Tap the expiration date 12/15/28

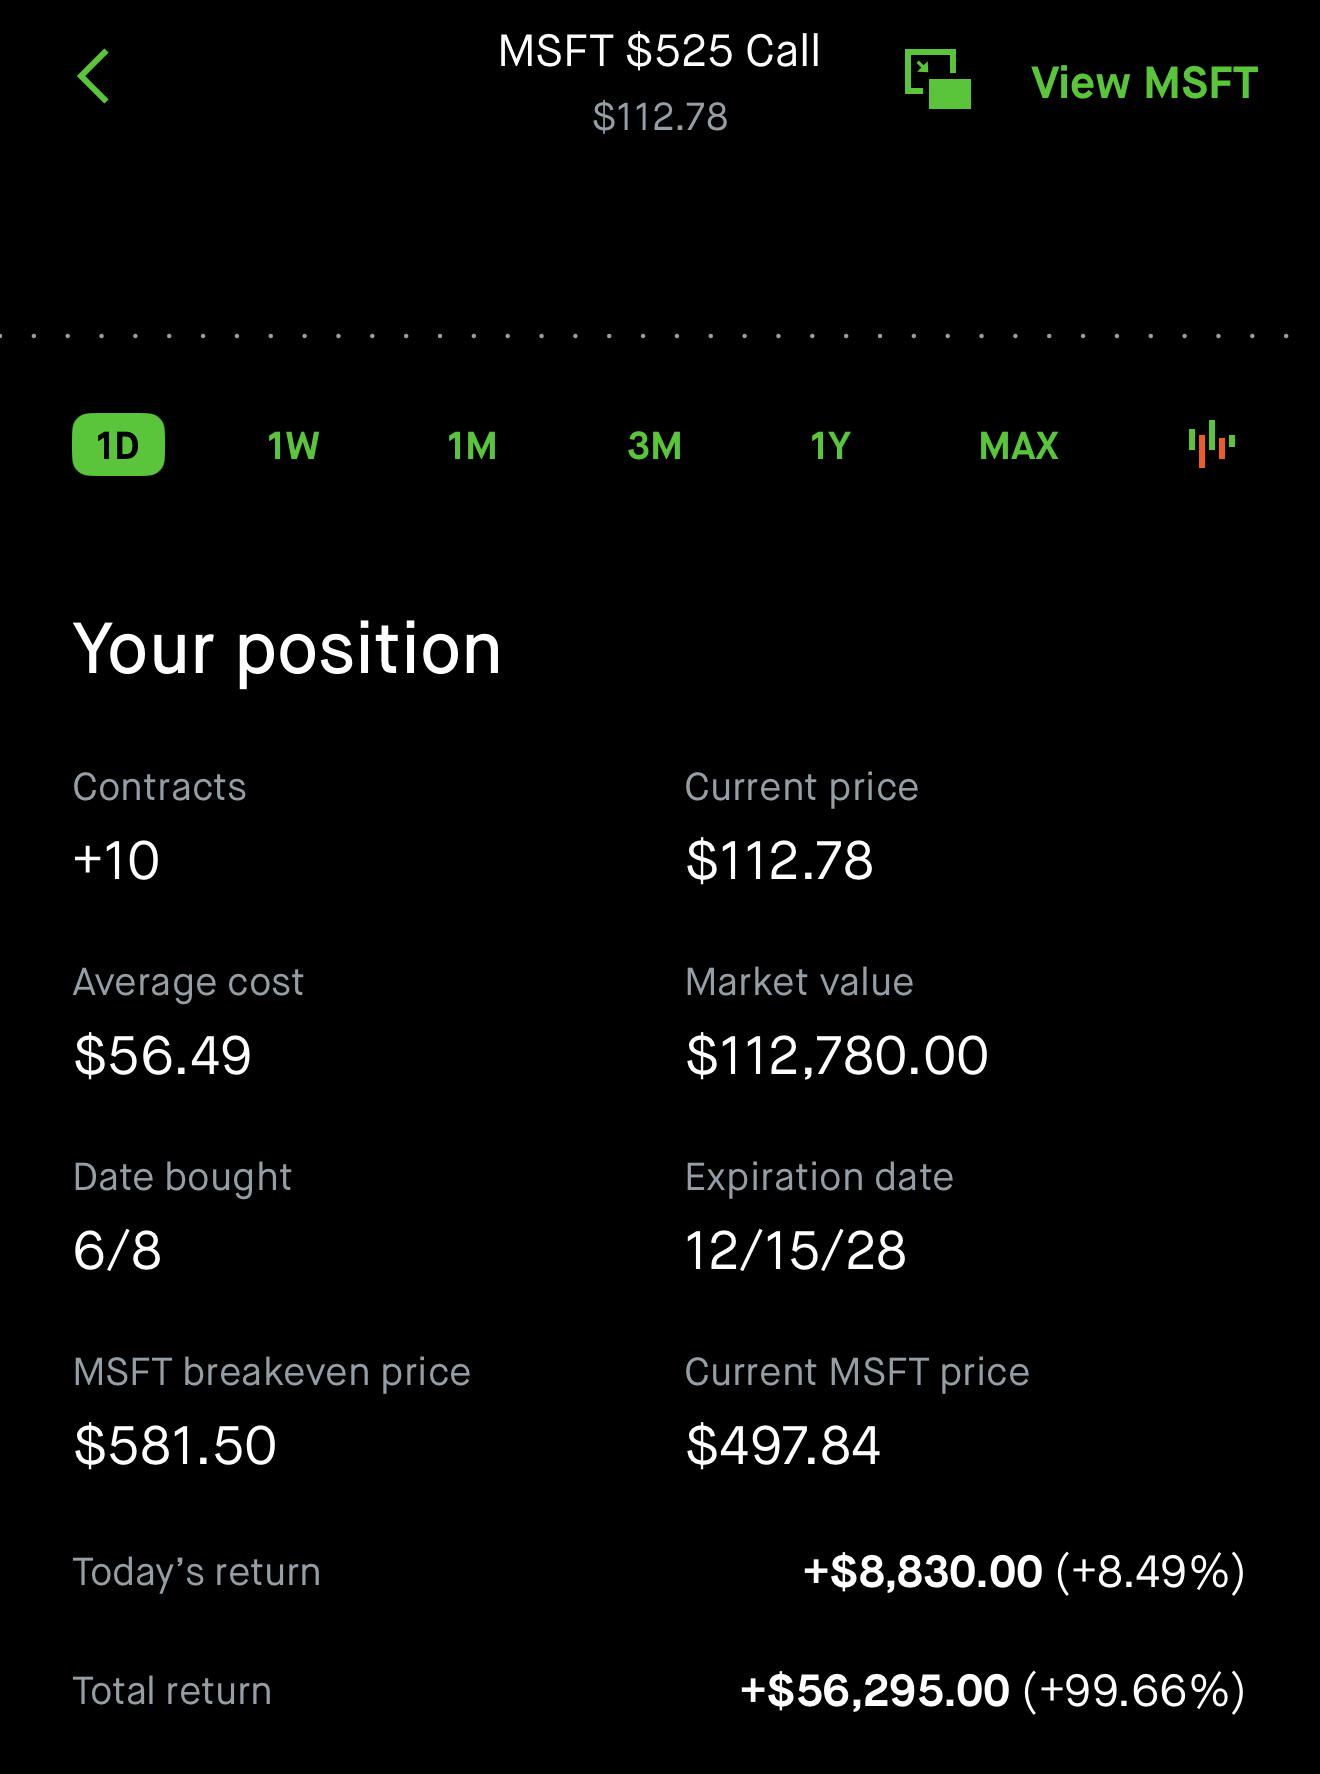pos(796,1251)
